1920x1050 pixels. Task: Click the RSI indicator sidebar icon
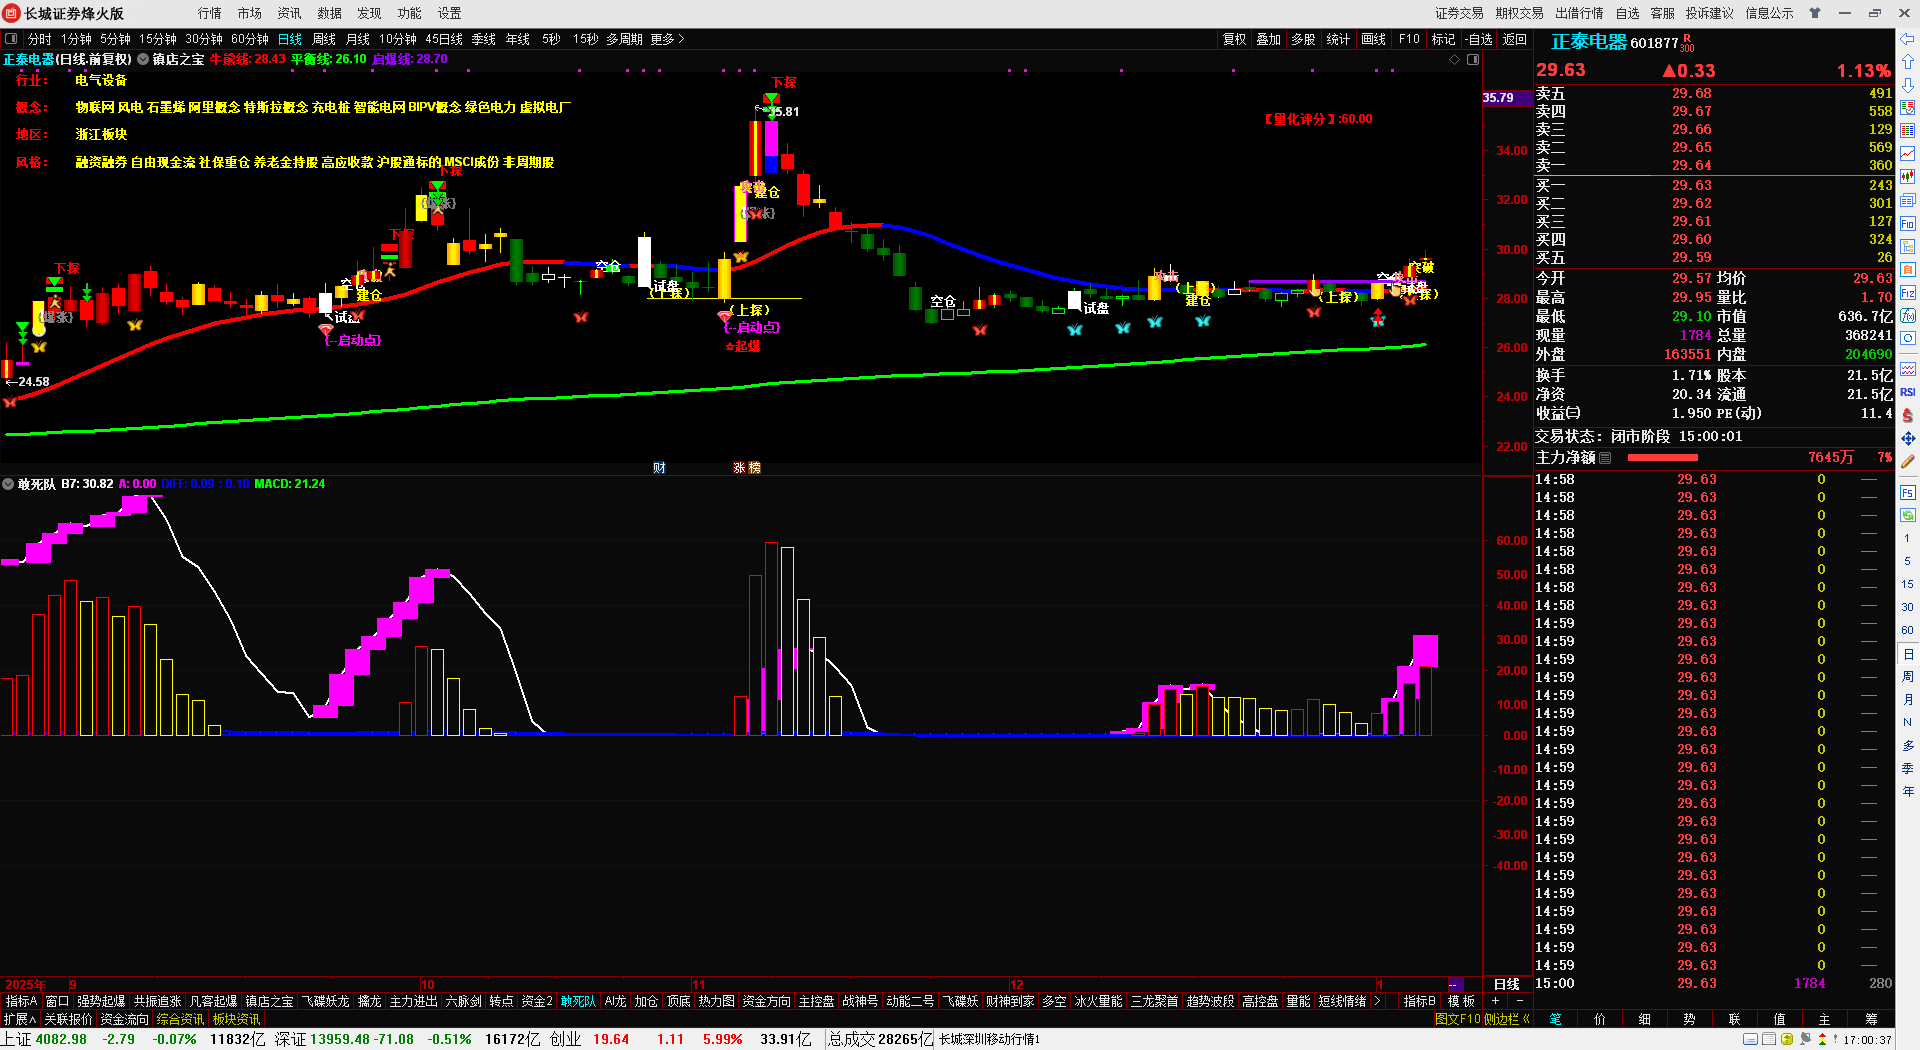pos(1908,392)
